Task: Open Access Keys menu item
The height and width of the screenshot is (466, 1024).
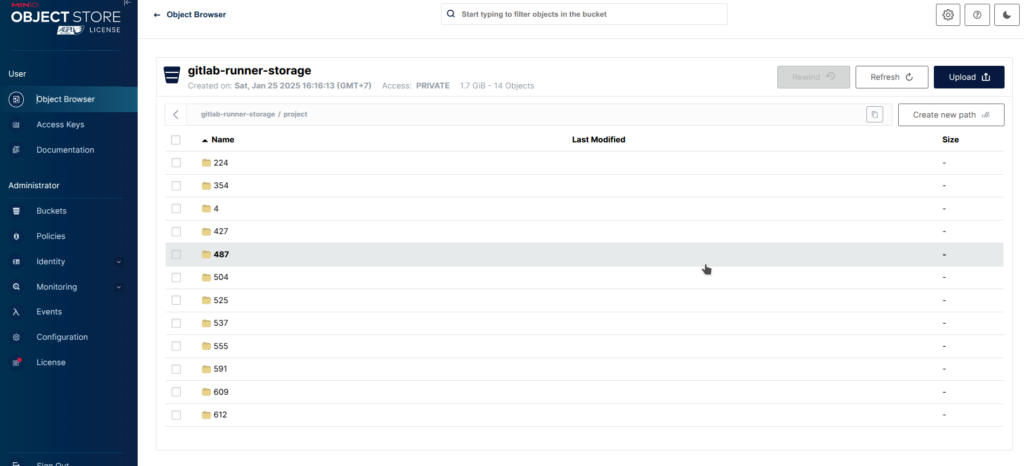Action: pos(60,125)
